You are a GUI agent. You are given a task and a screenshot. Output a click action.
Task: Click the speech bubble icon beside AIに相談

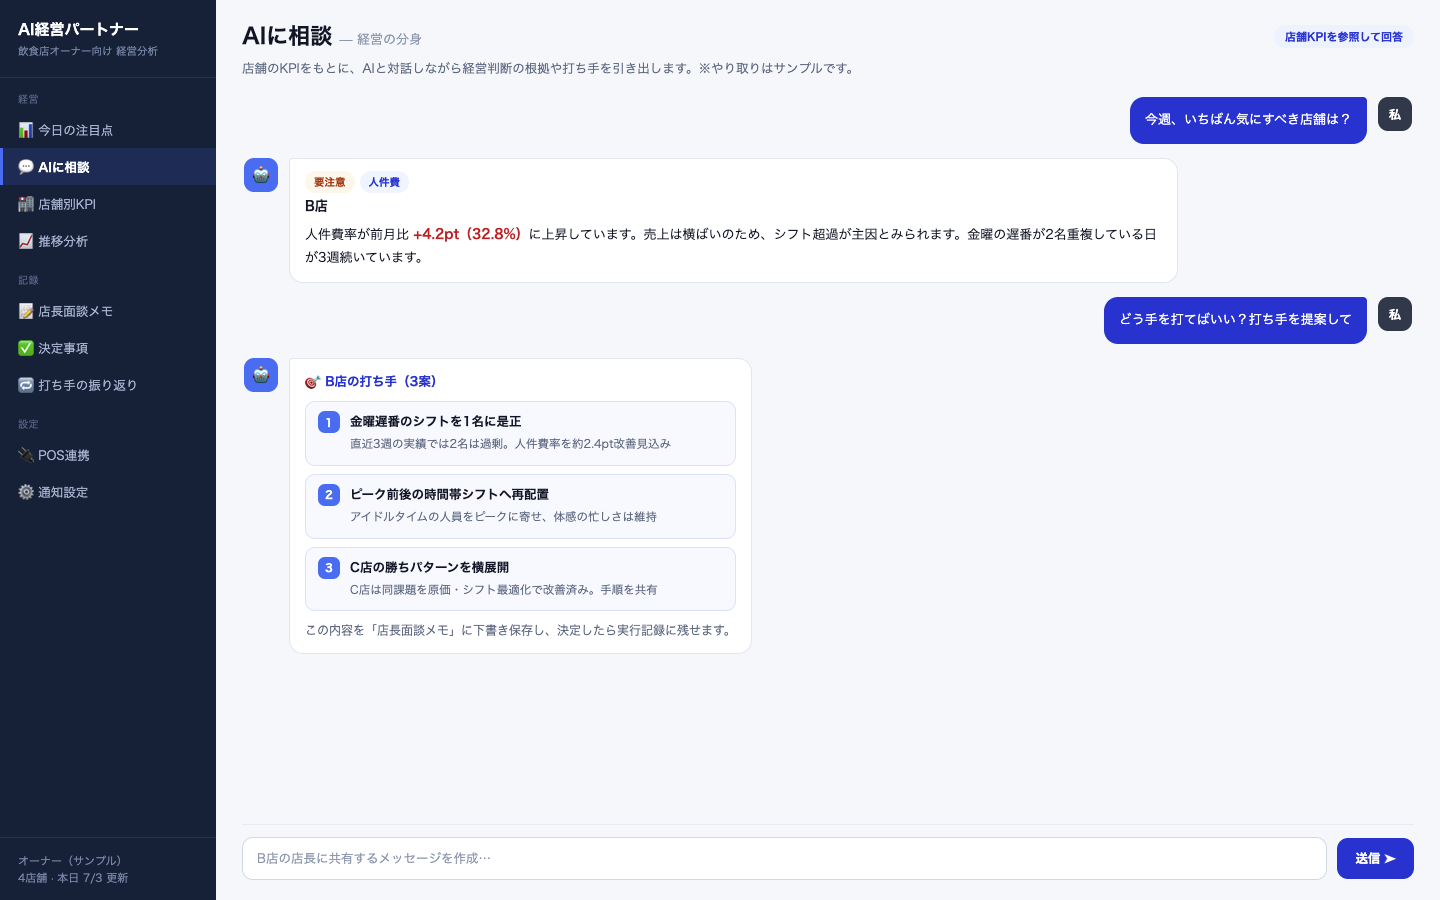pos(26,167)
